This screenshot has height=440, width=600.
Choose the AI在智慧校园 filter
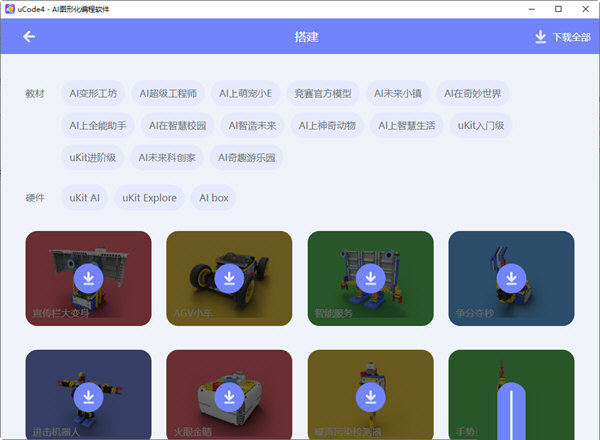[x=178, y=125]
